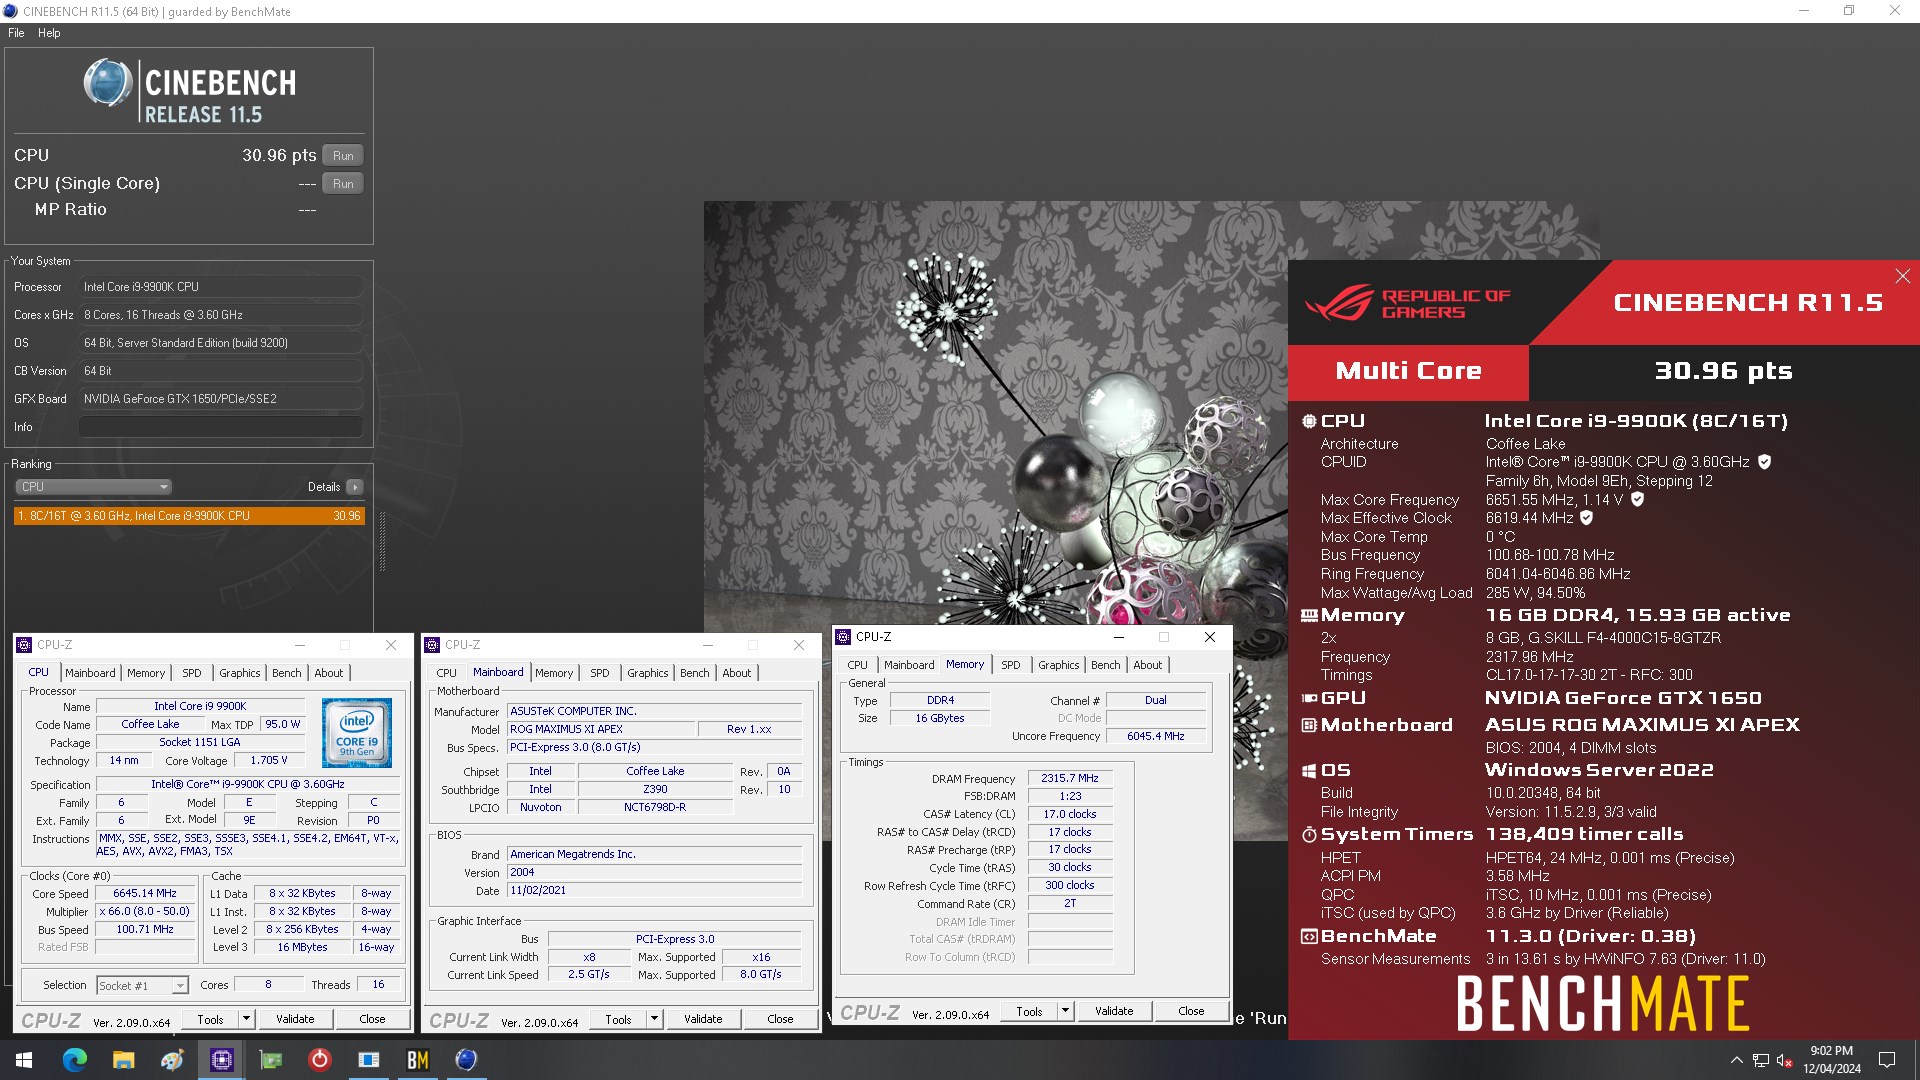Open red power app taskbar icon
1920x1080 pixels.
320,1060
